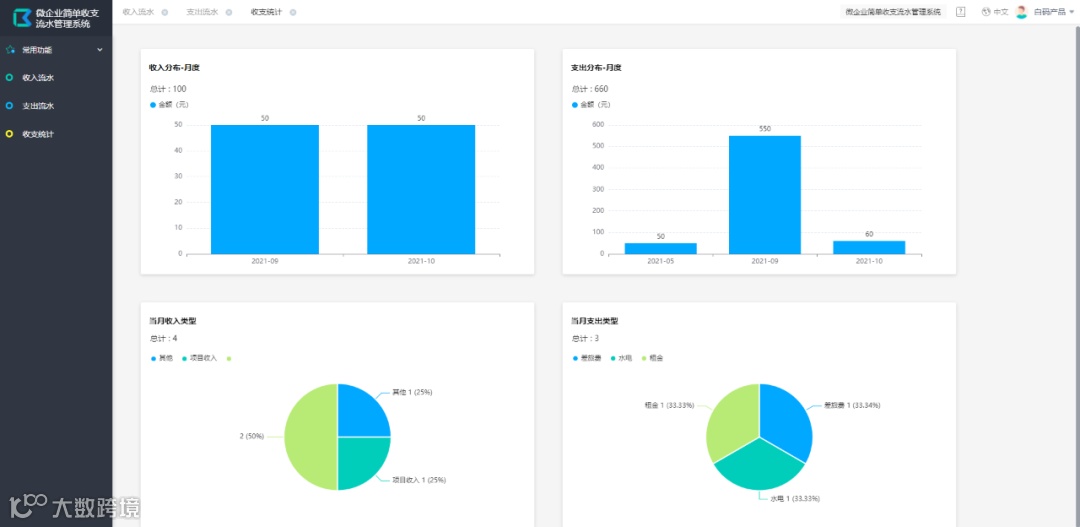Close the 收入流水 tab via its close icon
This screenshot has width=1080, height=527.
pos(165,12)
